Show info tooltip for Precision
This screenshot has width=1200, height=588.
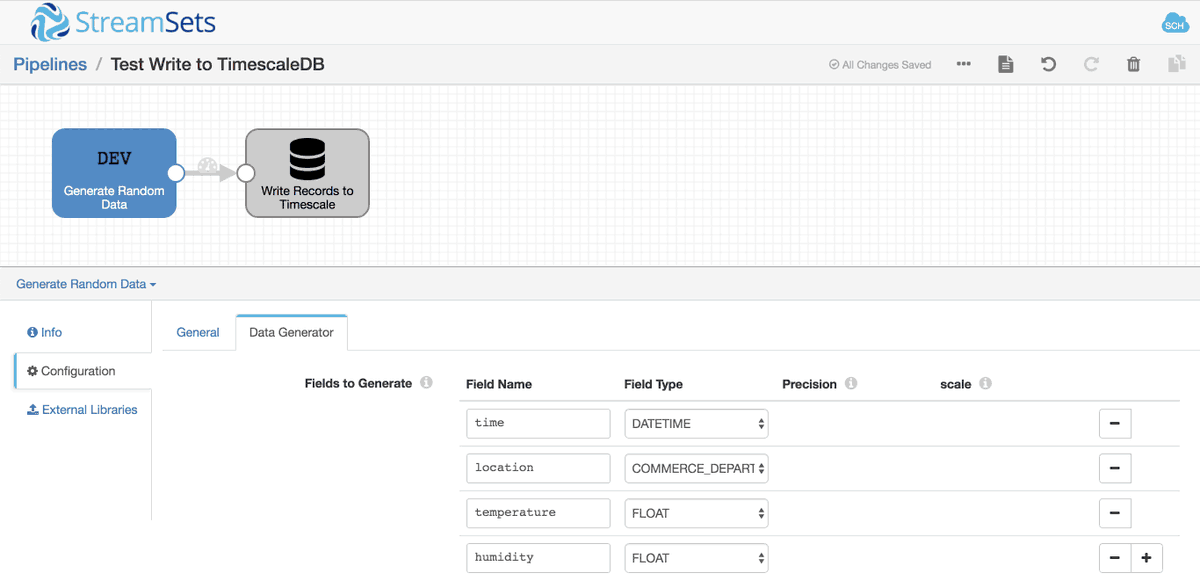click(x=851, y=383)
